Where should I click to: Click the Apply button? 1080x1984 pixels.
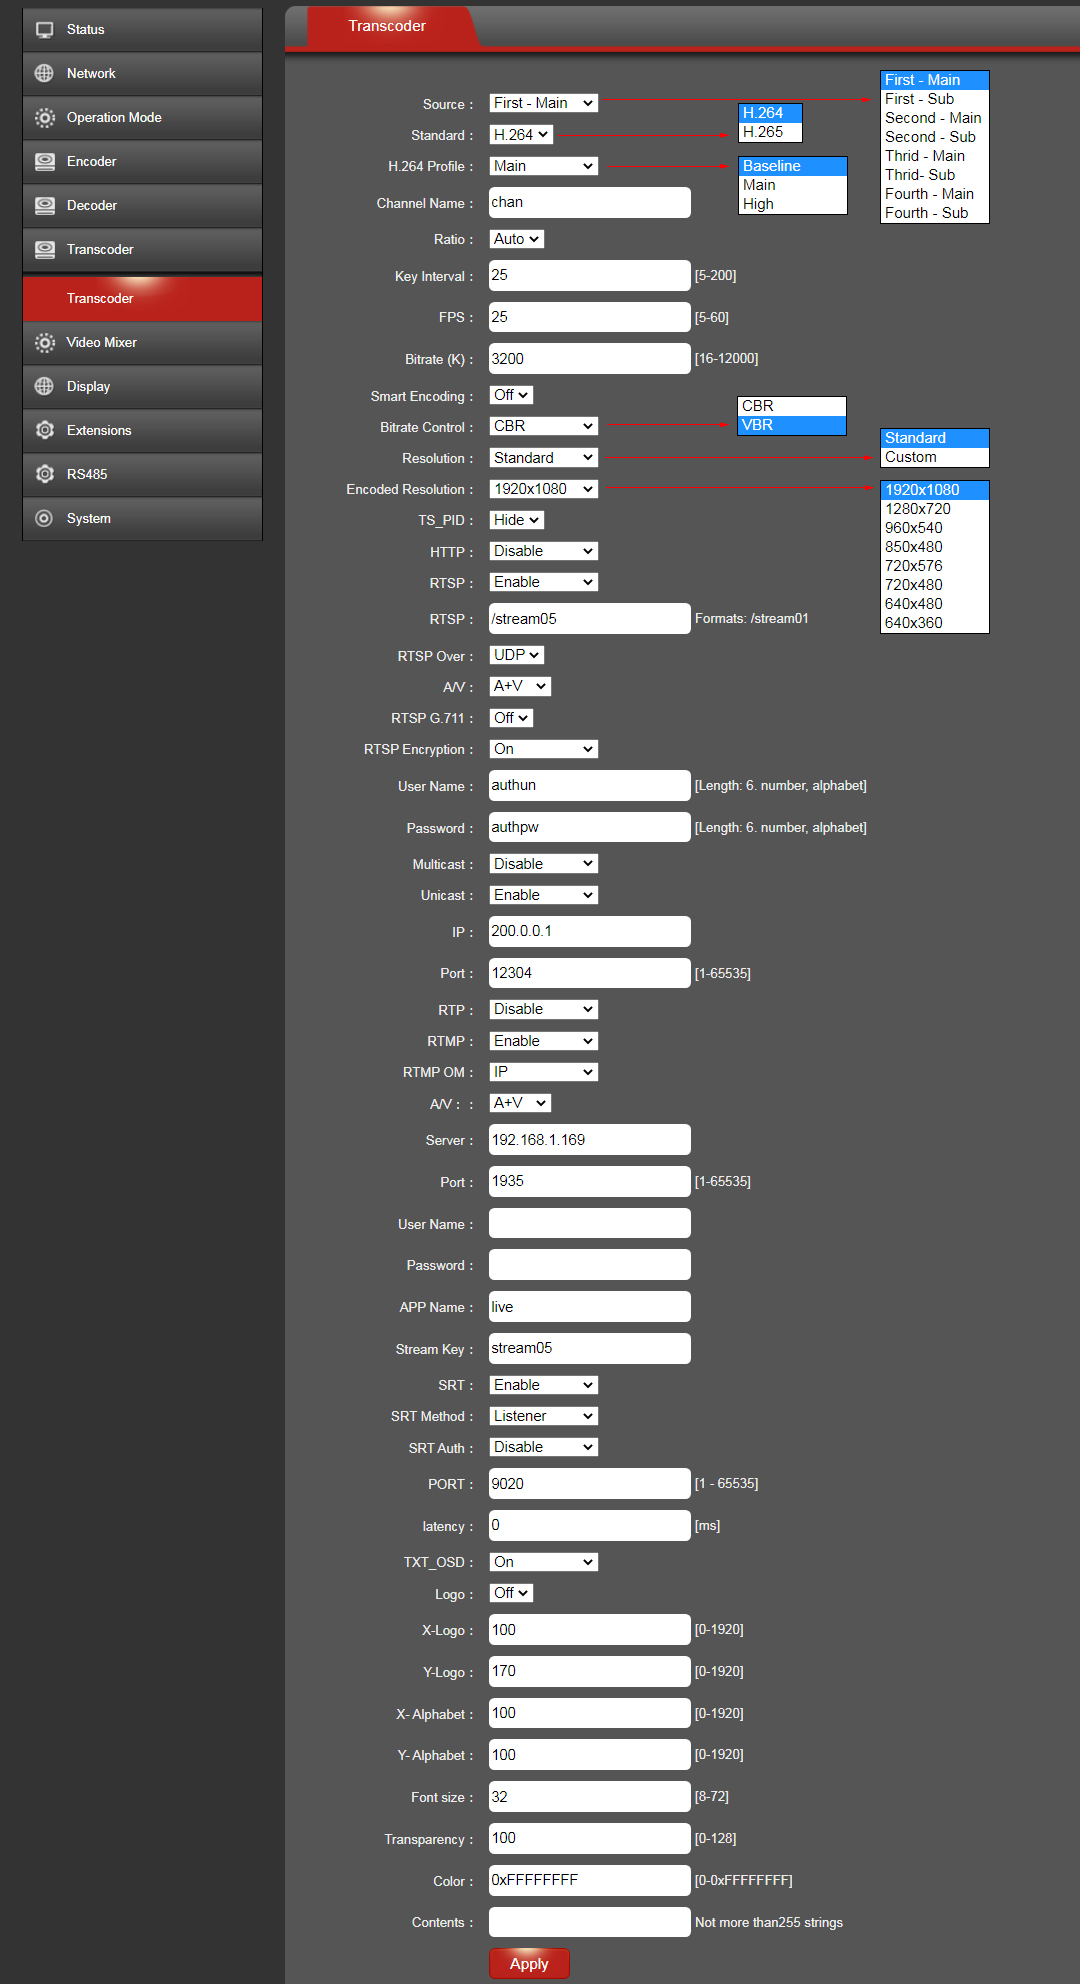[529, 1963]
